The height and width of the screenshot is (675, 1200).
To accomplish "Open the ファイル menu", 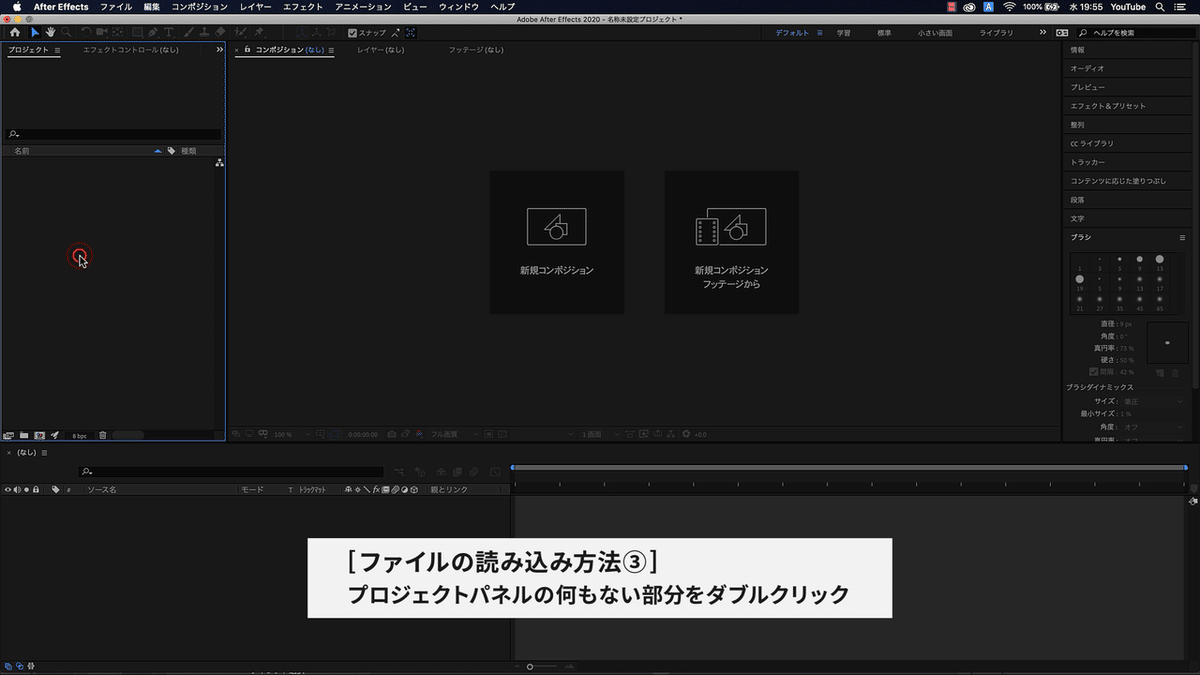I will [x=116, y=6].
